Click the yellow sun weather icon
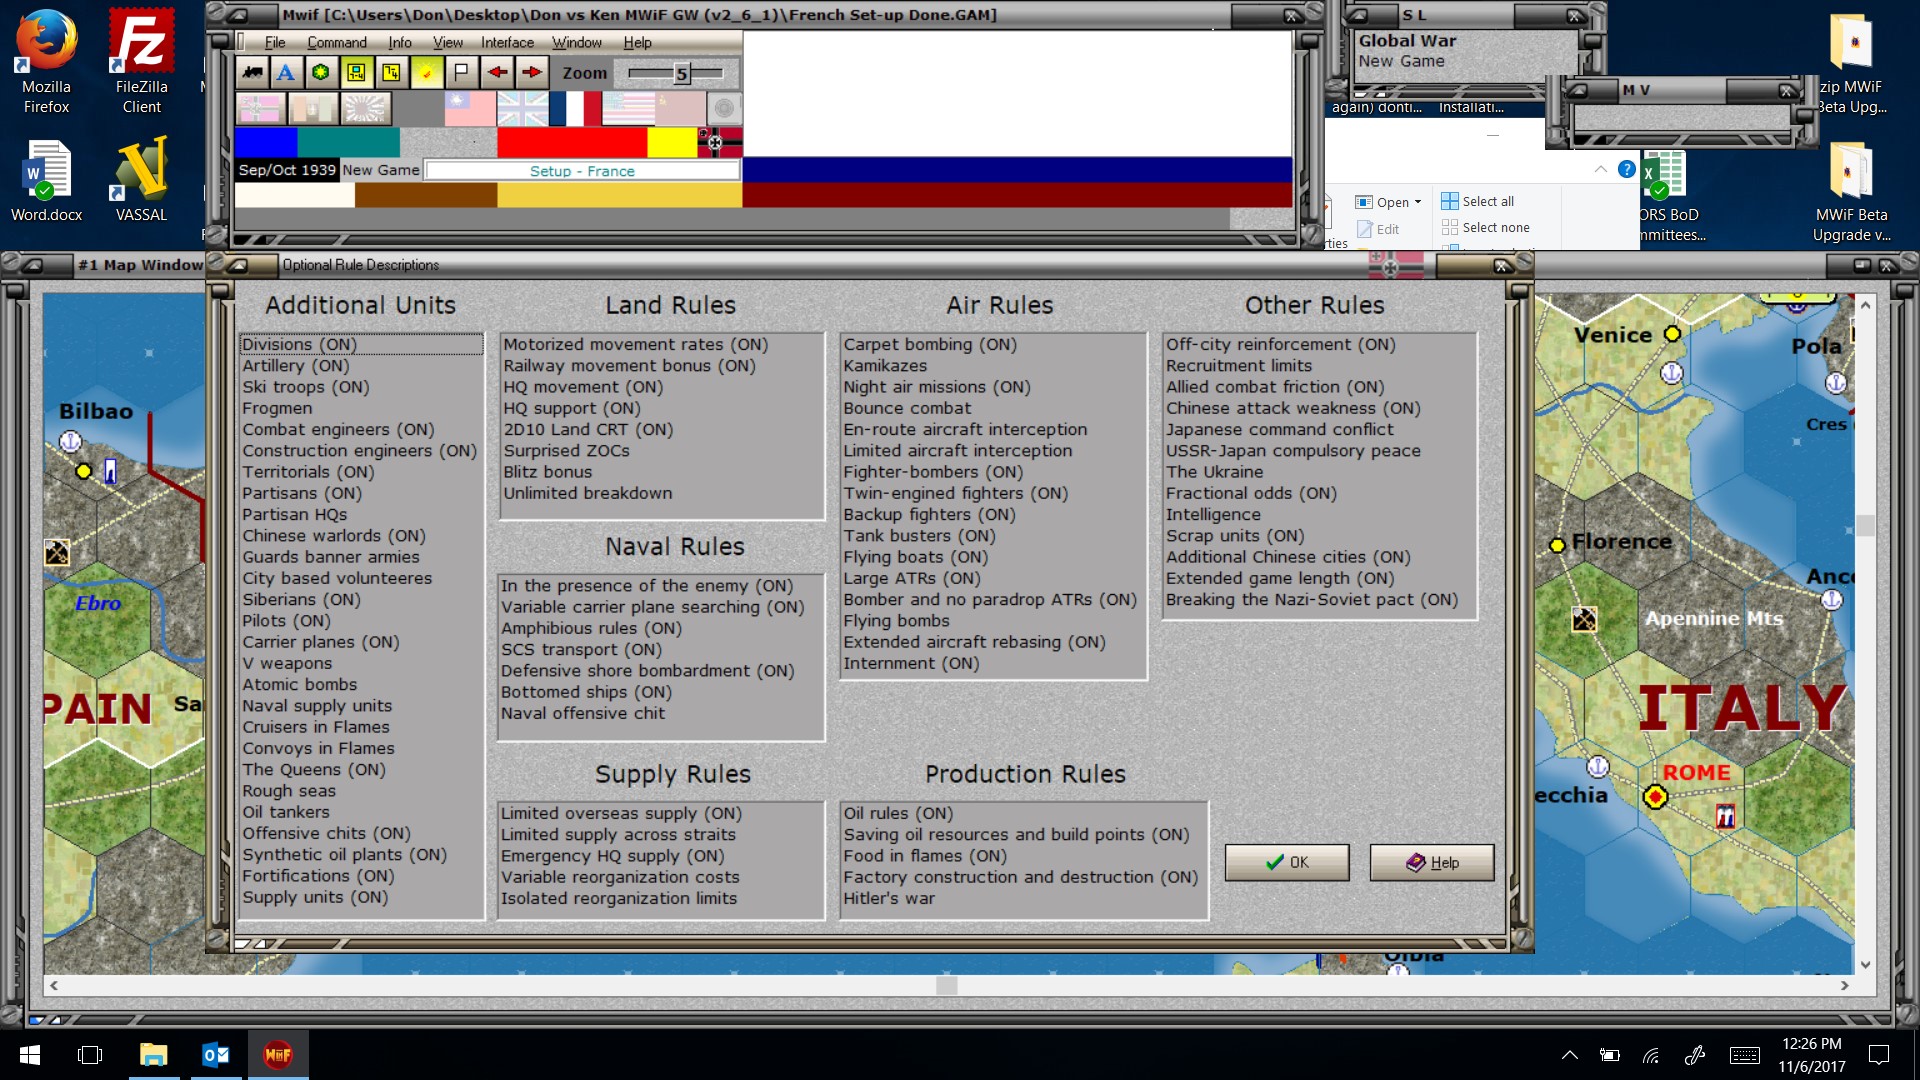1920x1080 pixels. click(427, 72)
